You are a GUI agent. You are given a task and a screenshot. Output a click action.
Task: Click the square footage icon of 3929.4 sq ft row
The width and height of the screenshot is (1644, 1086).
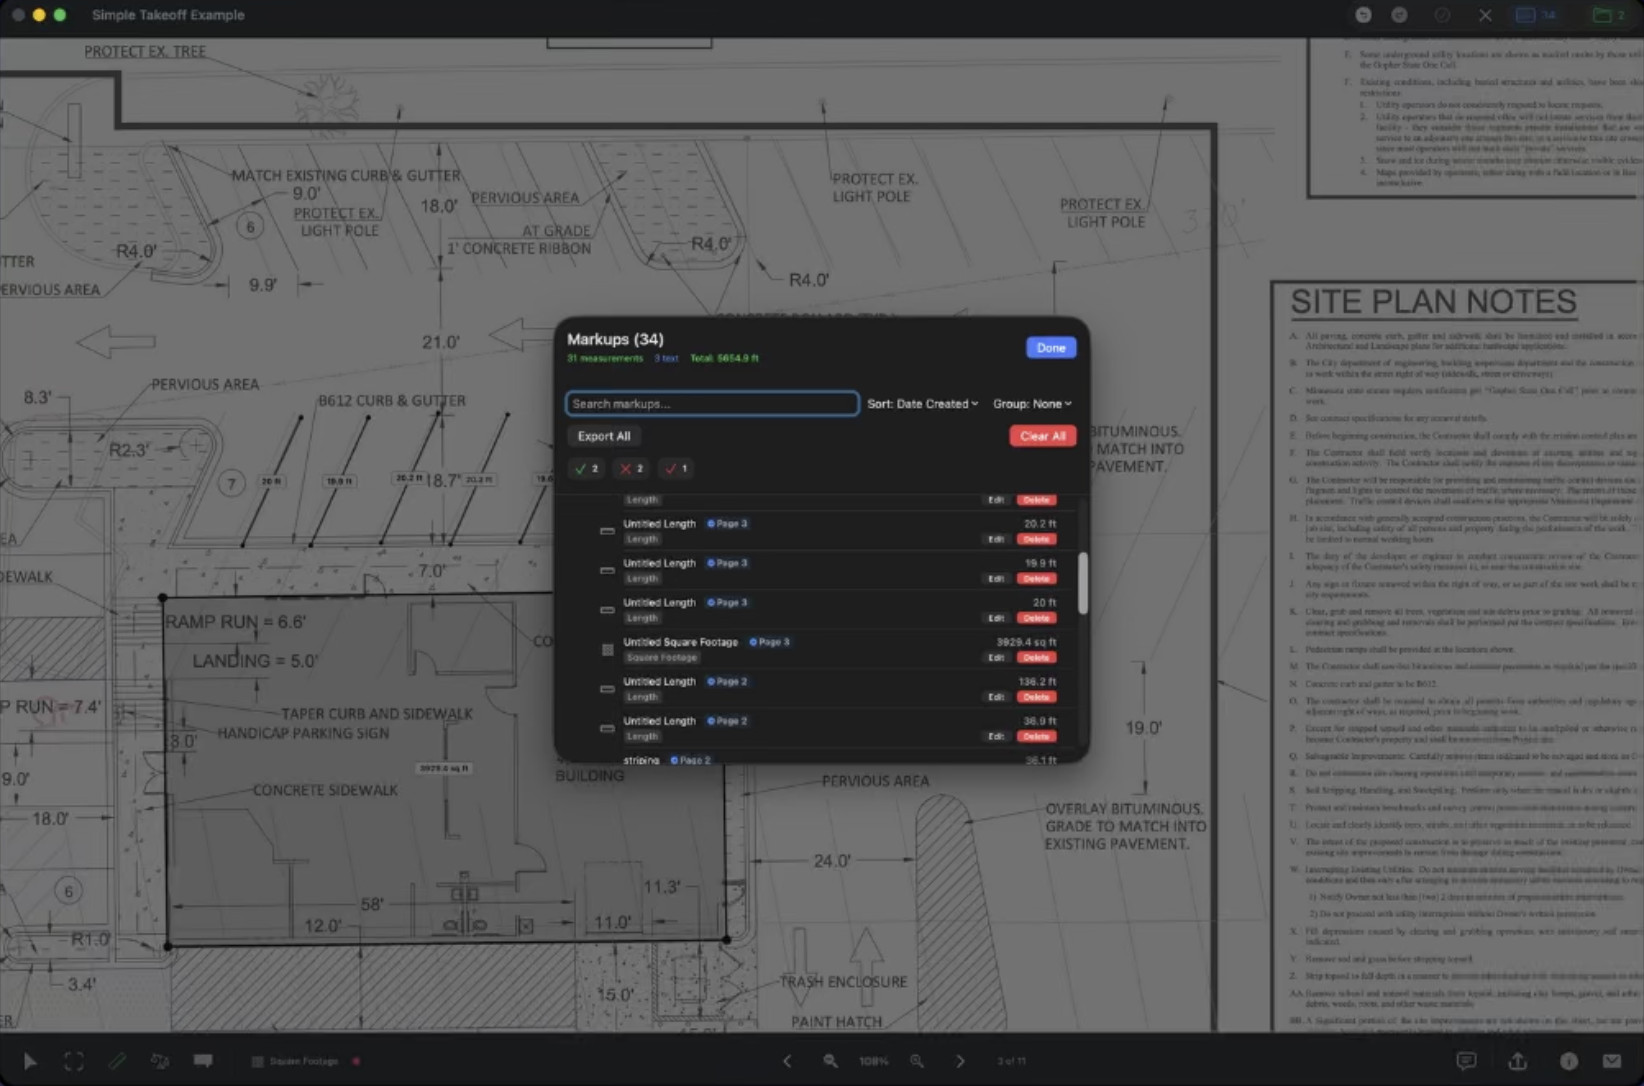pos(607,650)
